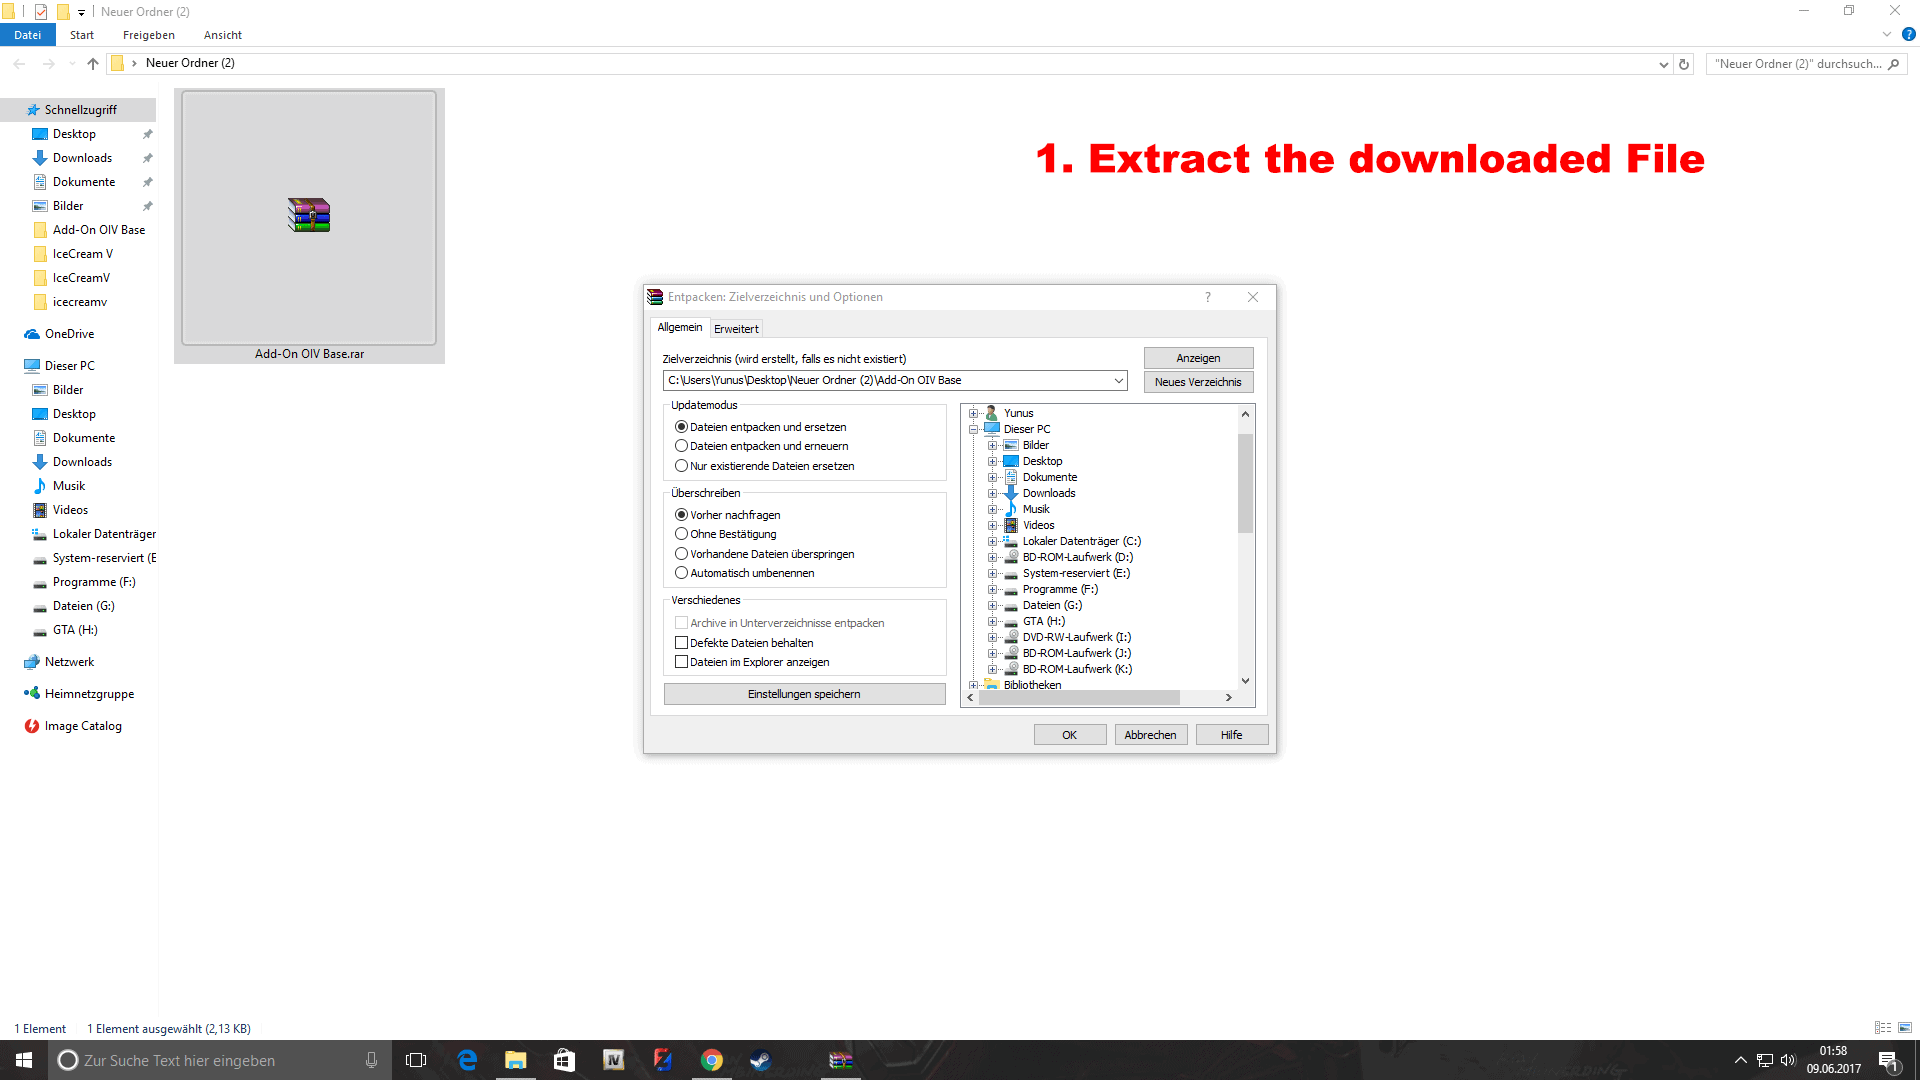Open Netzwerk in the Explorer sidebar
The image size is (1920, 1080).
(69, 662)
